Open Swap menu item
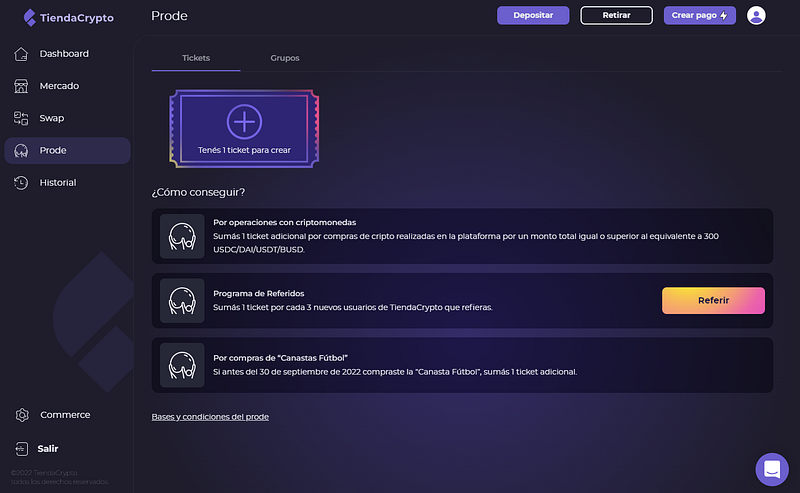800x493 pixels. click(x=67, y=118)
